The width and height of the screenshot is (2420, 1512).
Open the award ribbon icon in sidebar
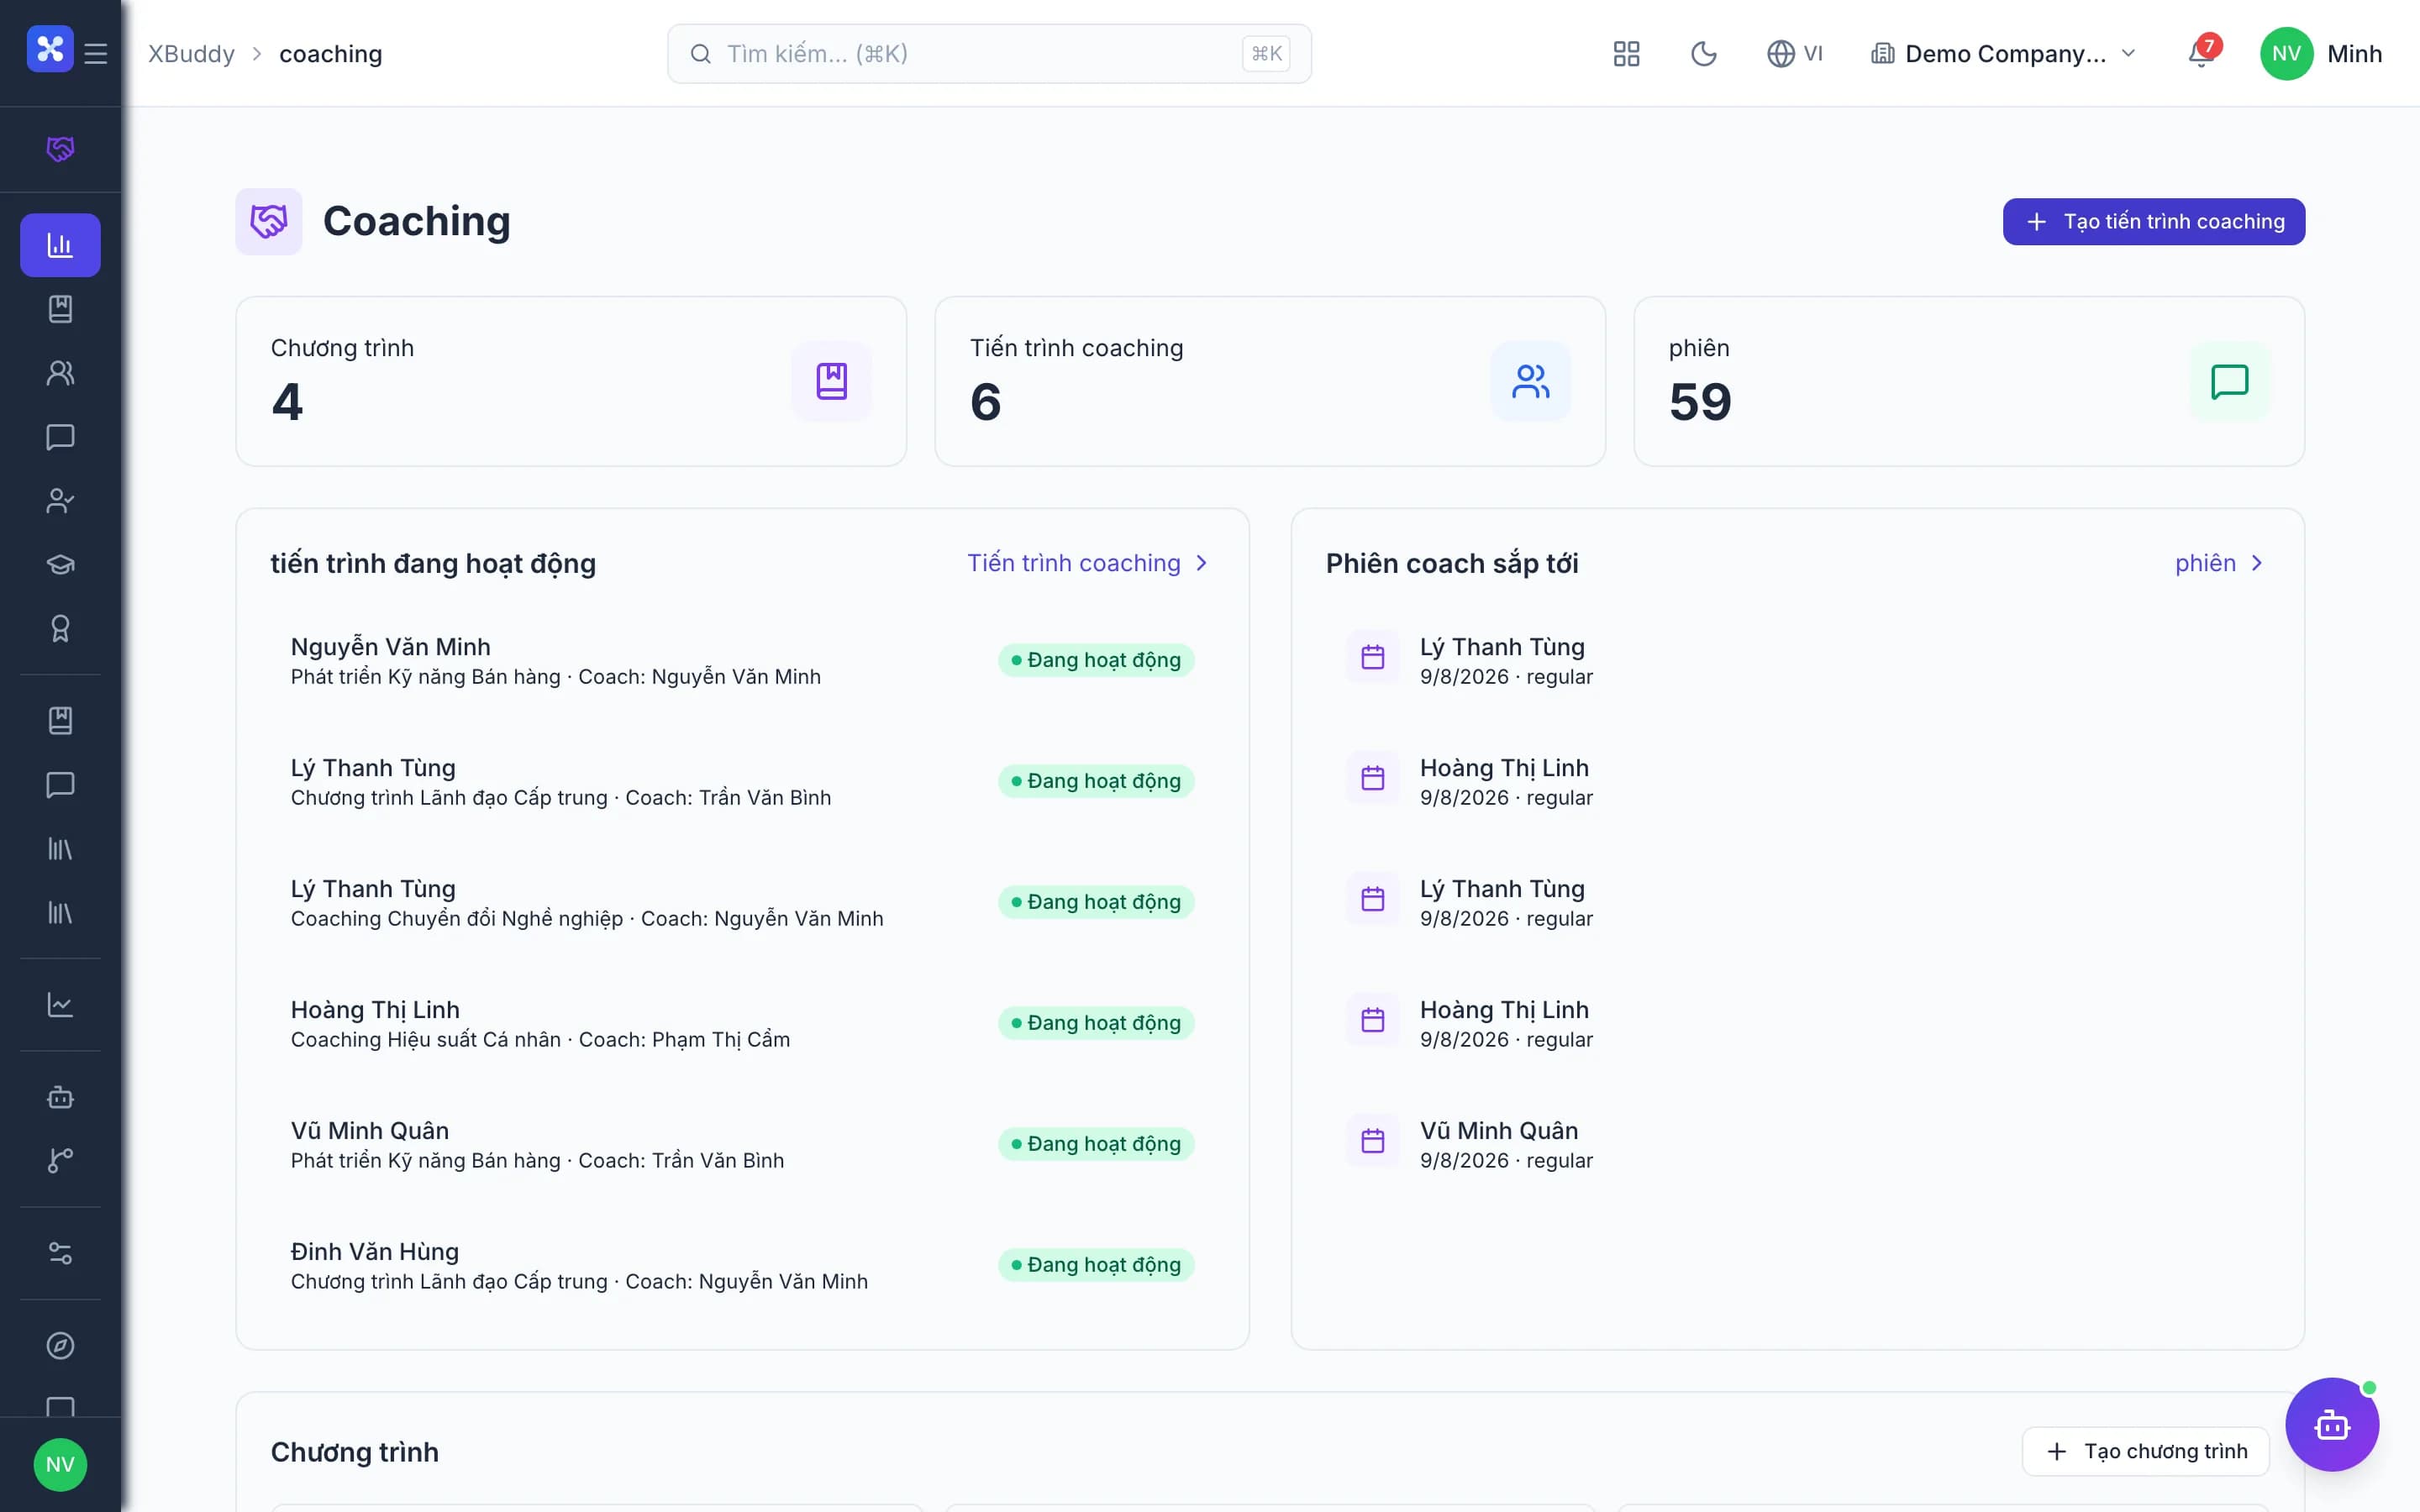click(60, 629)
